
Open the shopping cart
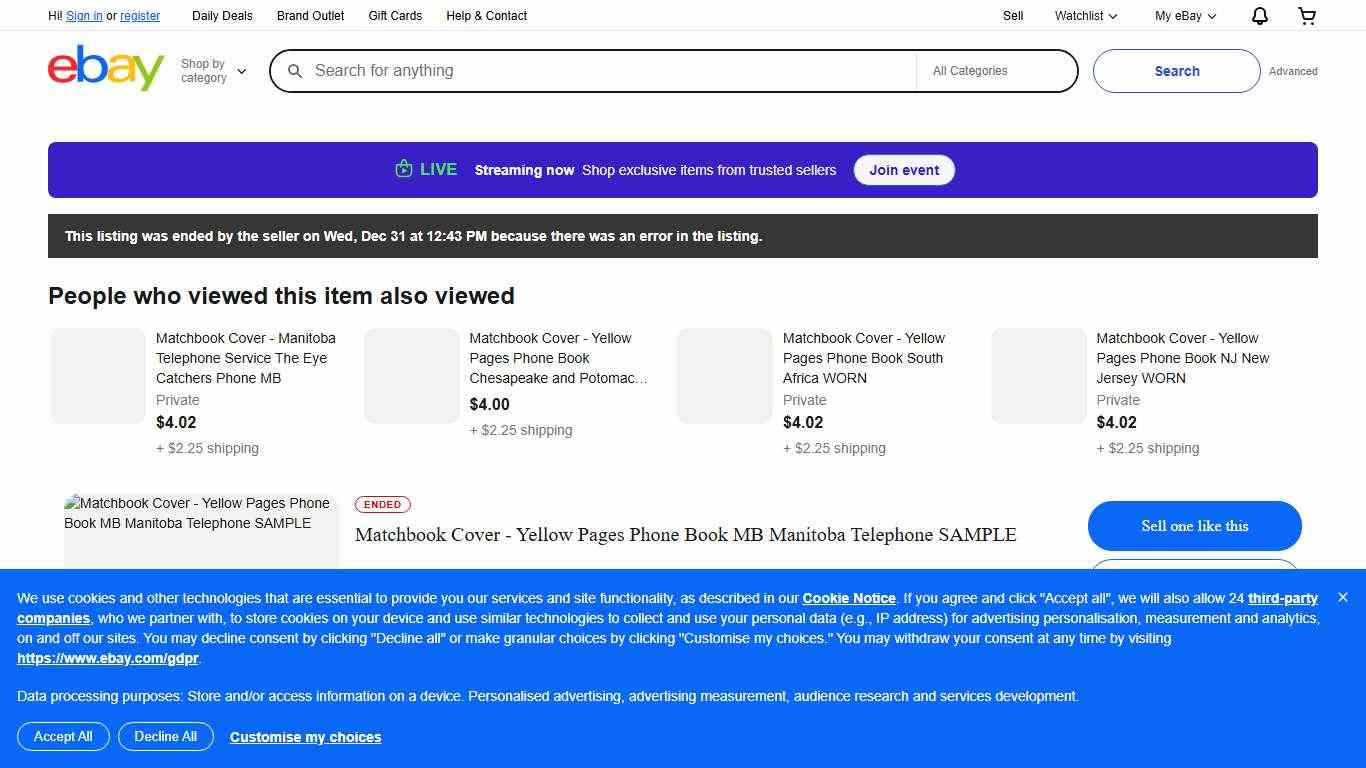1306,16
